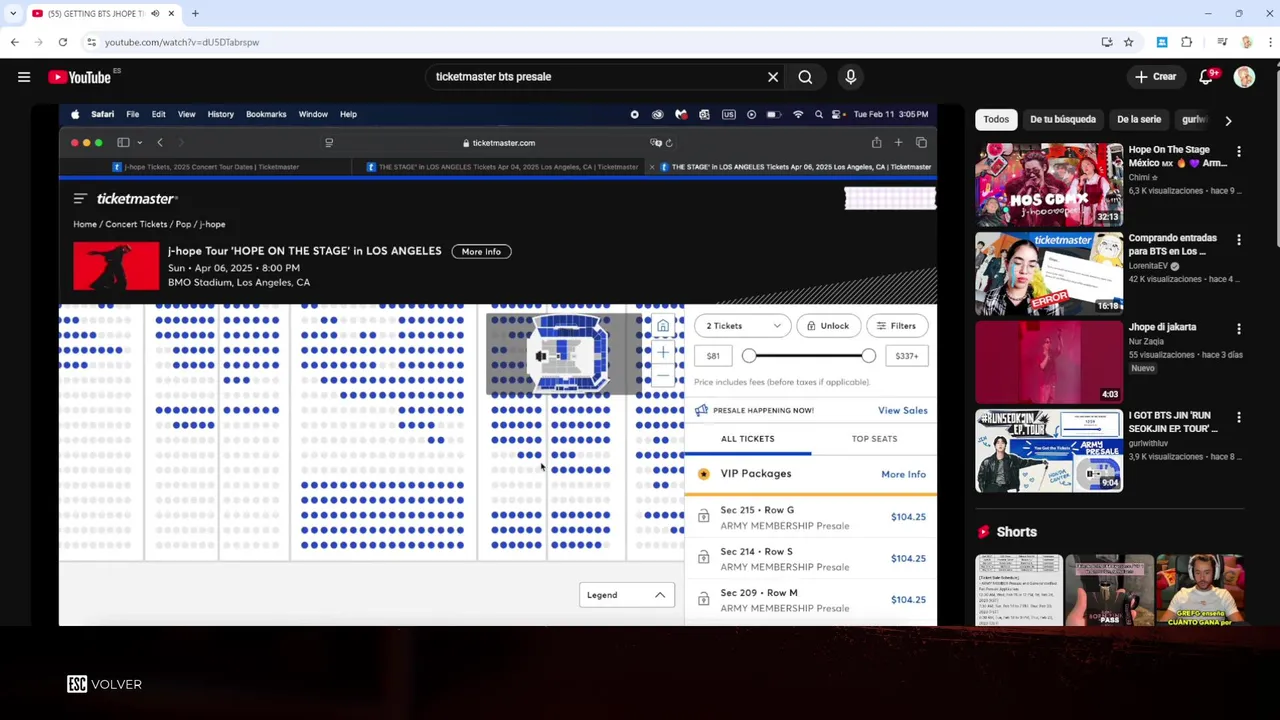
Task: Click More Info for VIP Packages
Action: click(x=903, y=474)
